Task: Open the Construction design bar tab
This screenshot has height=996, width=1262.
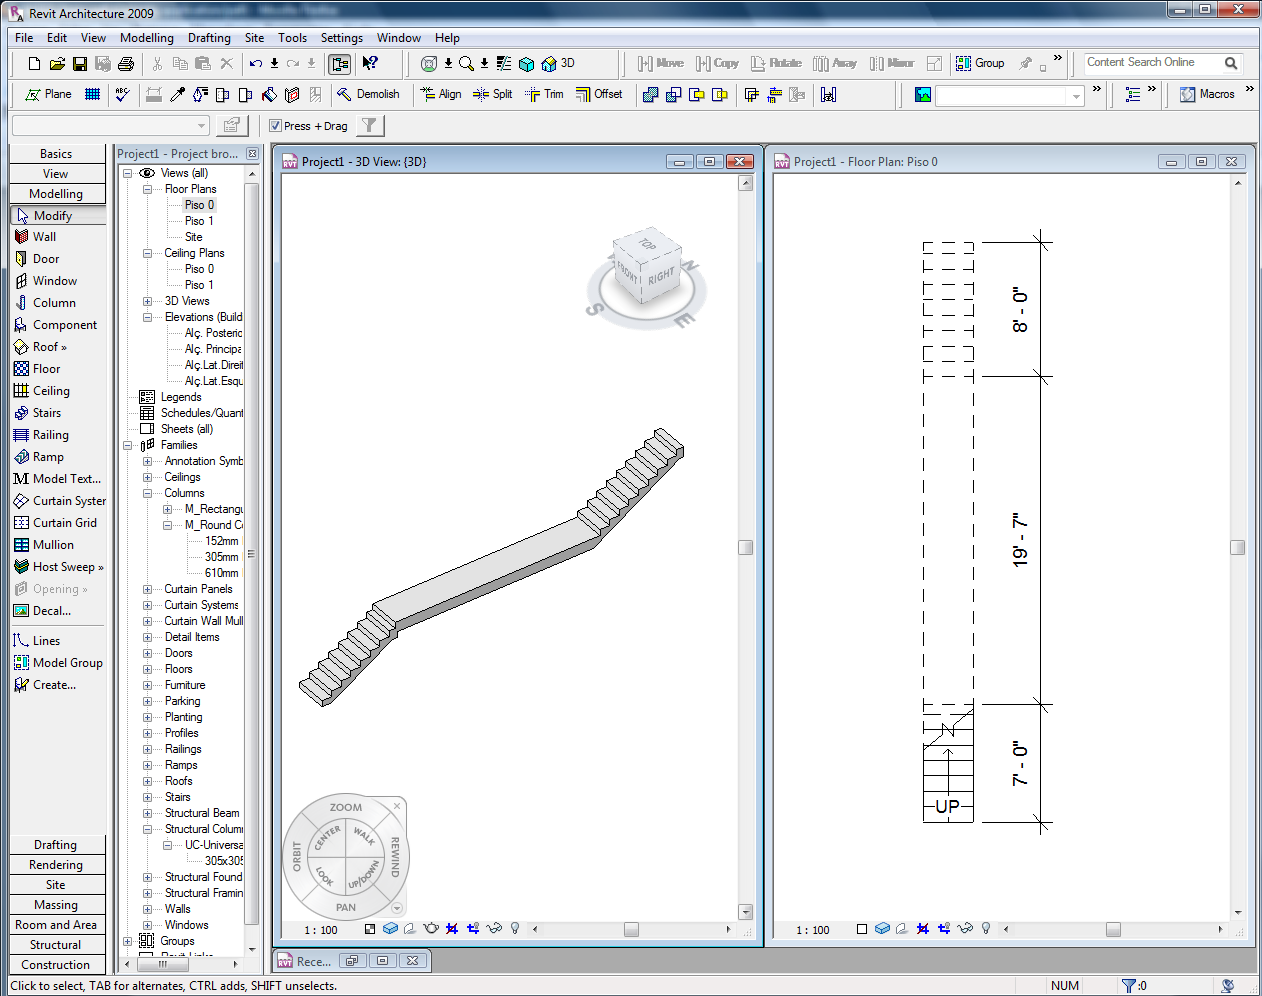Action: [57, 965]
